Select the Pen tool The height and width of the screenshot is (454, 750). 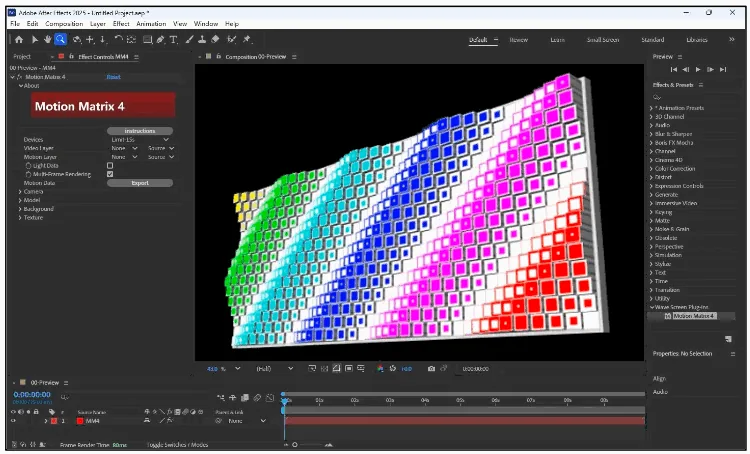point(161,40)
